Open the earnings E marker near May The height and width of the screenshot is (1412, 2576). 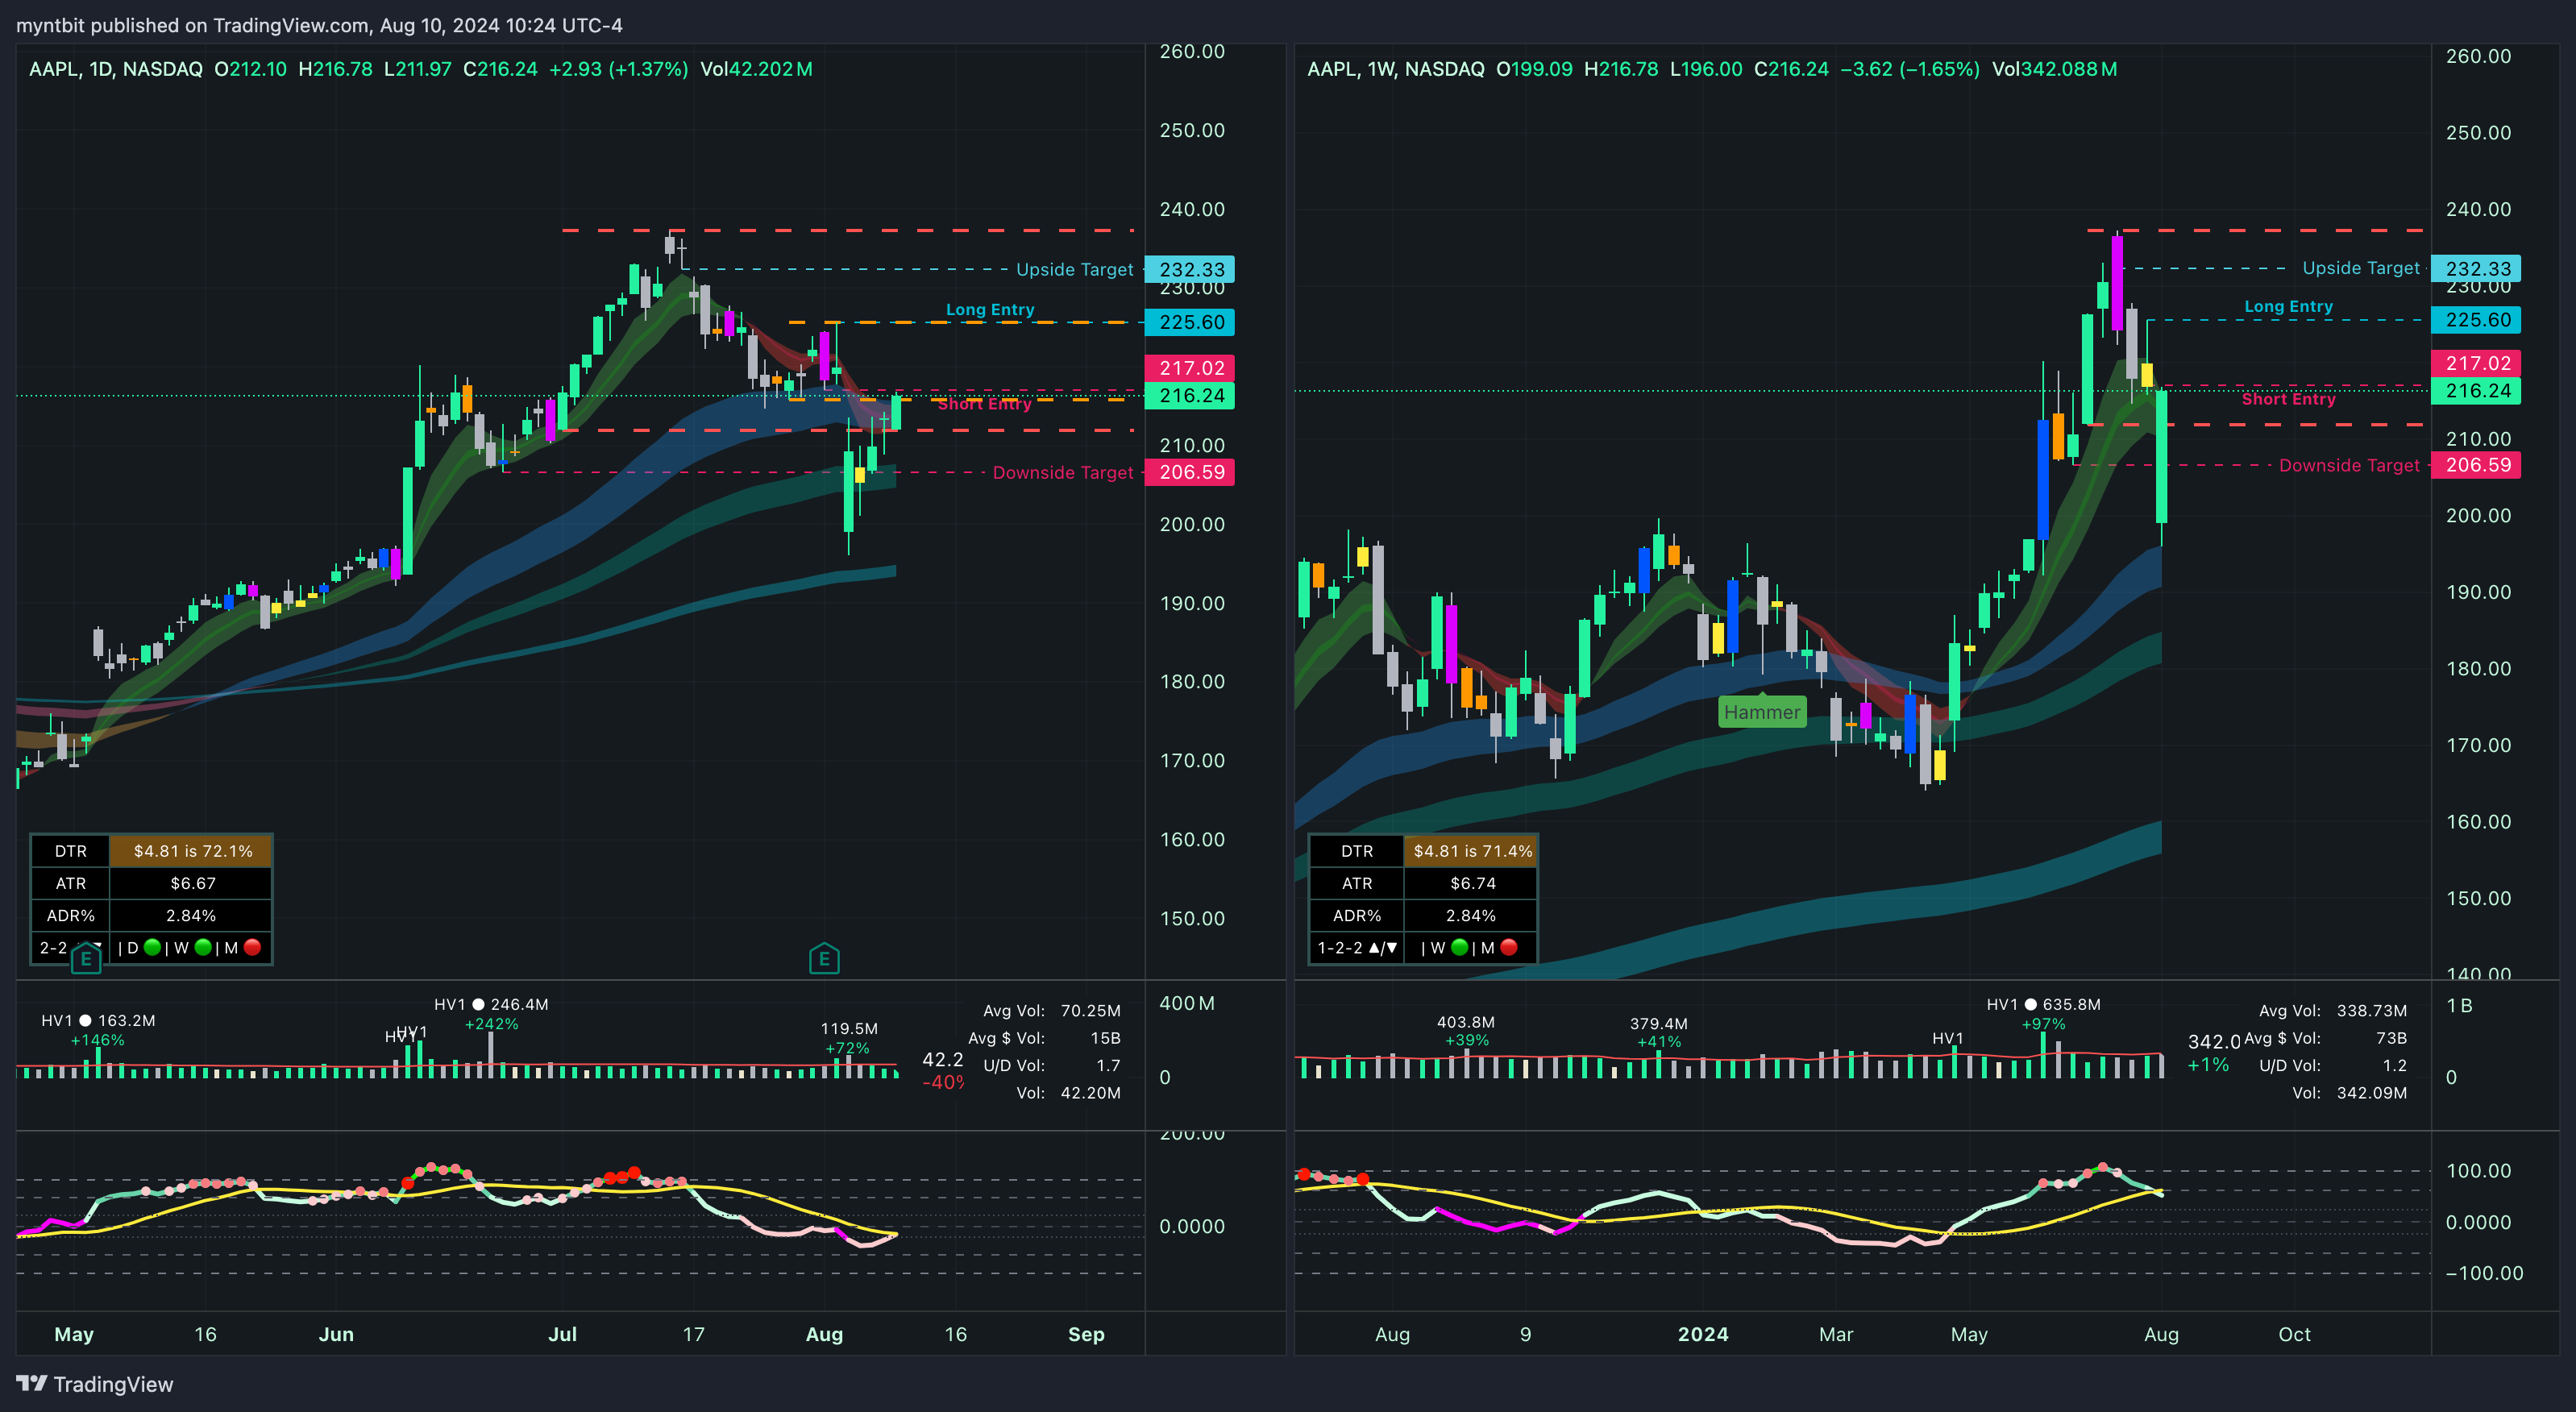tap(86, 959)
